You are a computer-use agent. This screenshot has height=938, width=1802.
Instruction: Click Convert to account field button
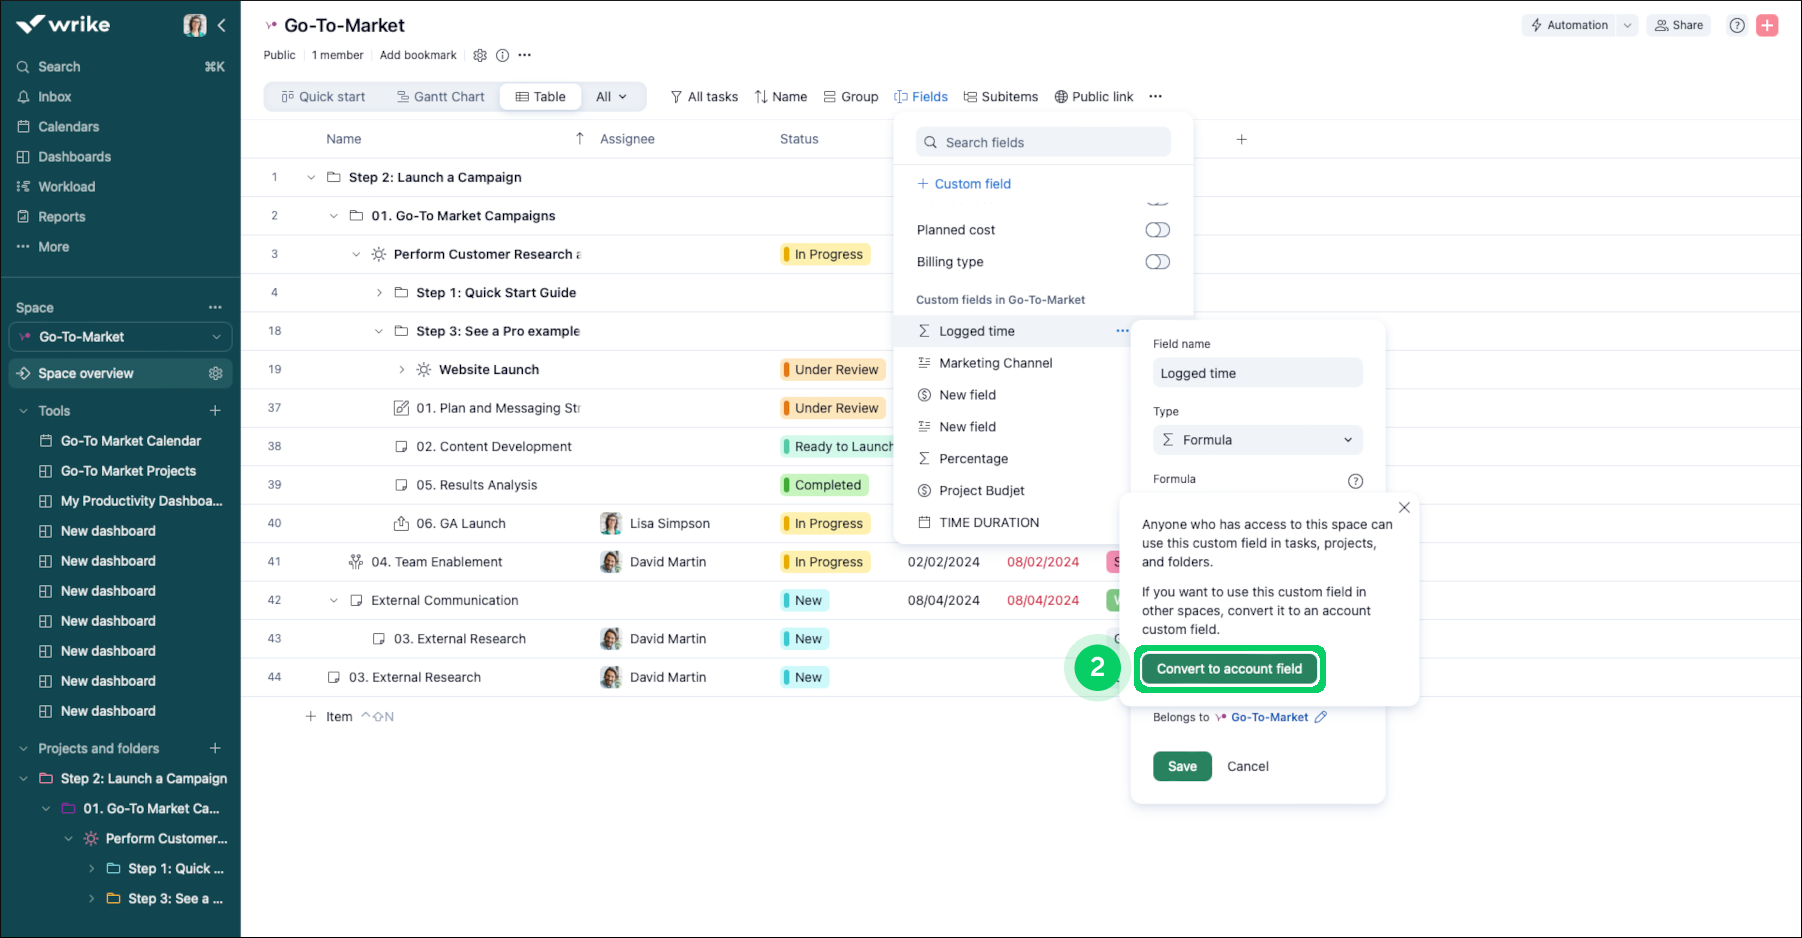pos(1229,669)
